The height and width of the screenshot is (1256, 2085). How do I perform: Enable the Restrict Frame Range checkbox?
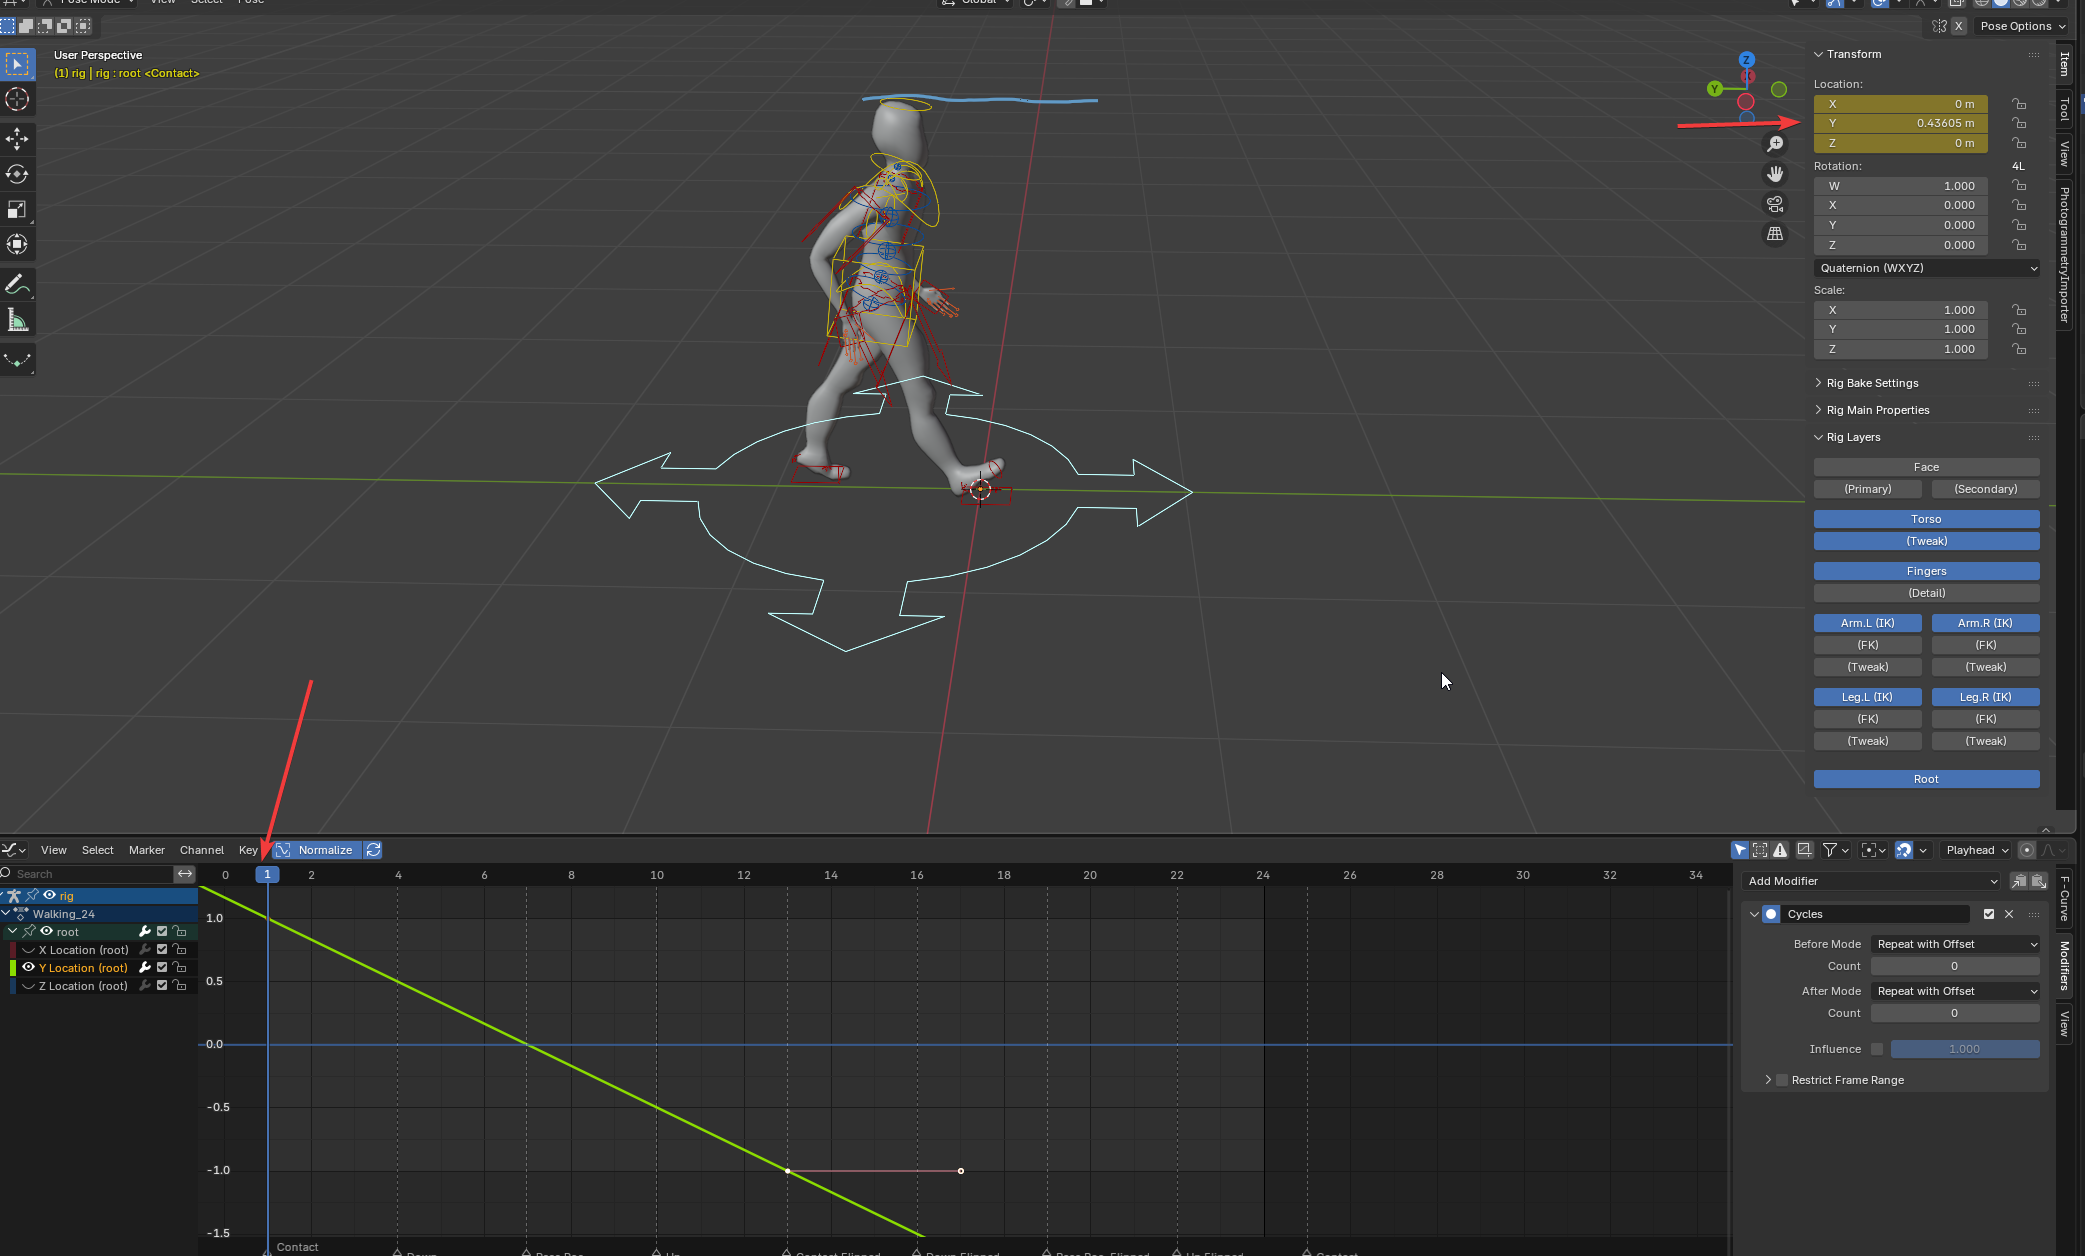click(1782, 1080)
